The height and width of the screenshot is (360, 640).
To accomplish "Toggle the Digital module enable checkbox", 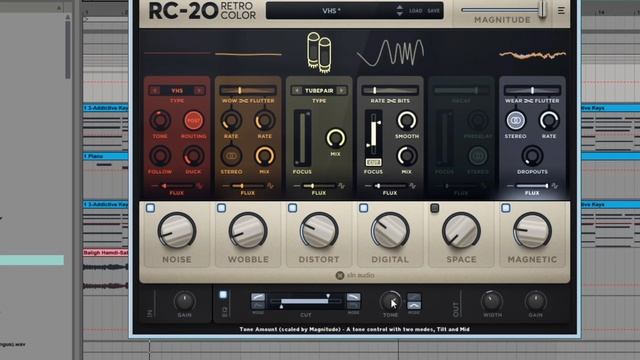I will 363,208.
